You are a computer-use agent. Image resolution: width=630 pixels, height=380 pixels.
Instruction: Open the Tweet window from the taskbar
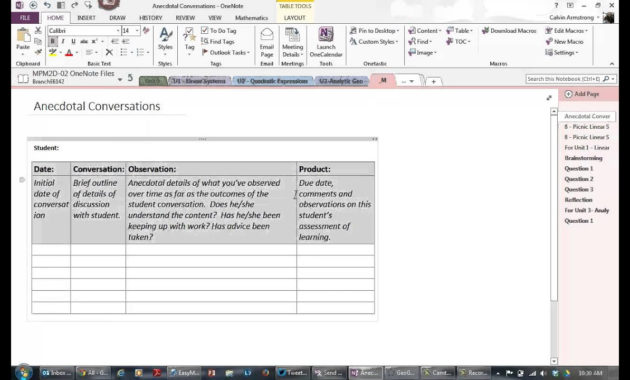tap(293, 373)
